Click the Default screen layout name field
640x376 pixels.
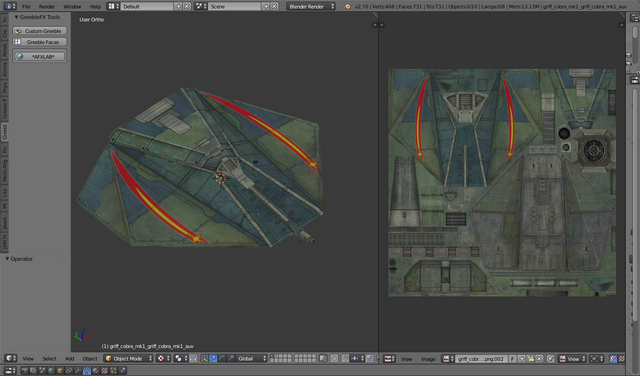[x=147, y=7]
